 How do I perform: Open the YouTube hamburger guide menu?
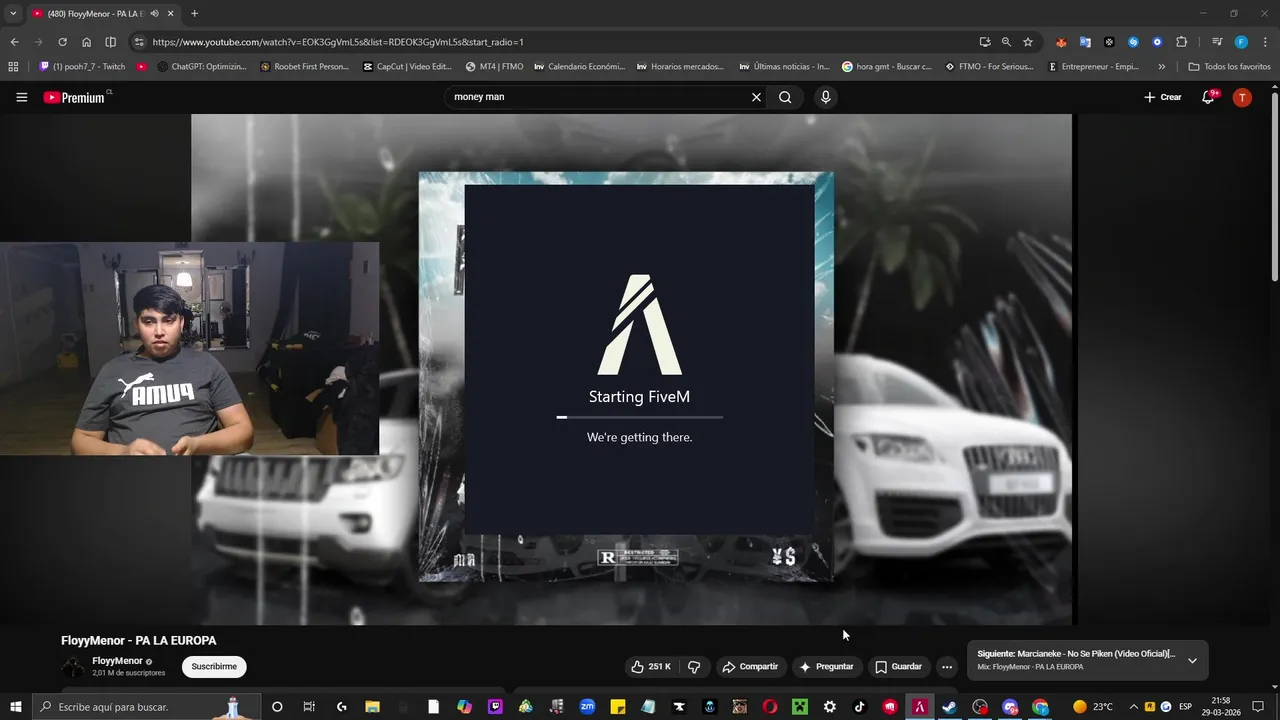pos(21,97)
